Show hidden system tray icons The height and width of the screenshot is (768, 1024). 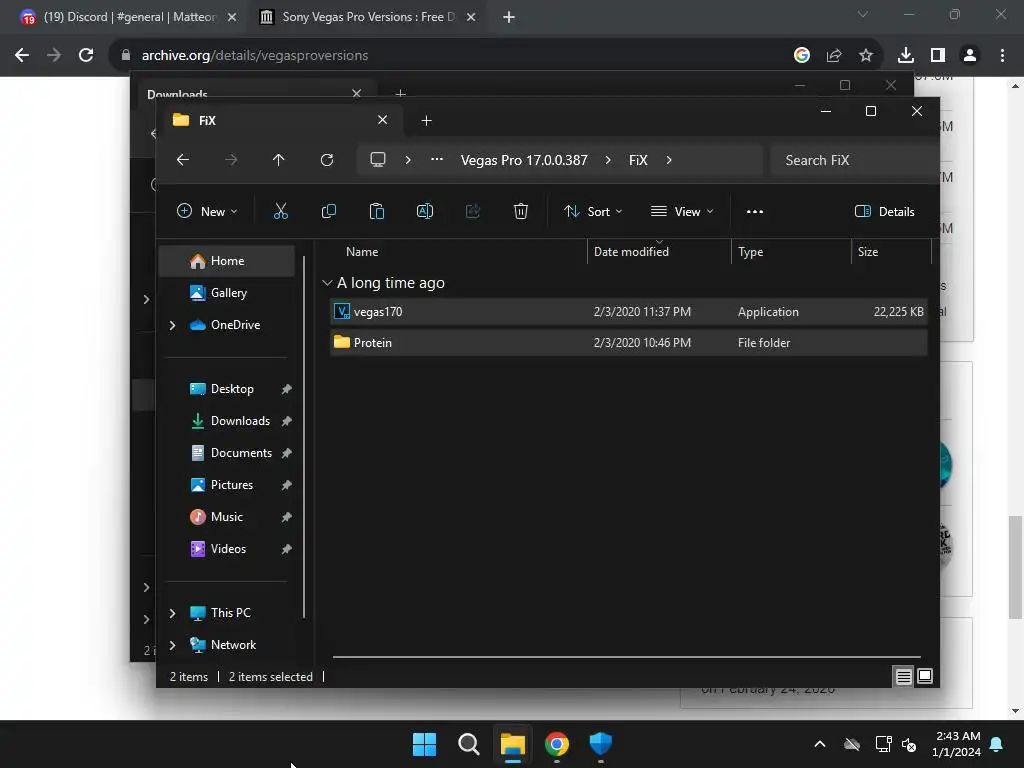[x=820, y=744]
